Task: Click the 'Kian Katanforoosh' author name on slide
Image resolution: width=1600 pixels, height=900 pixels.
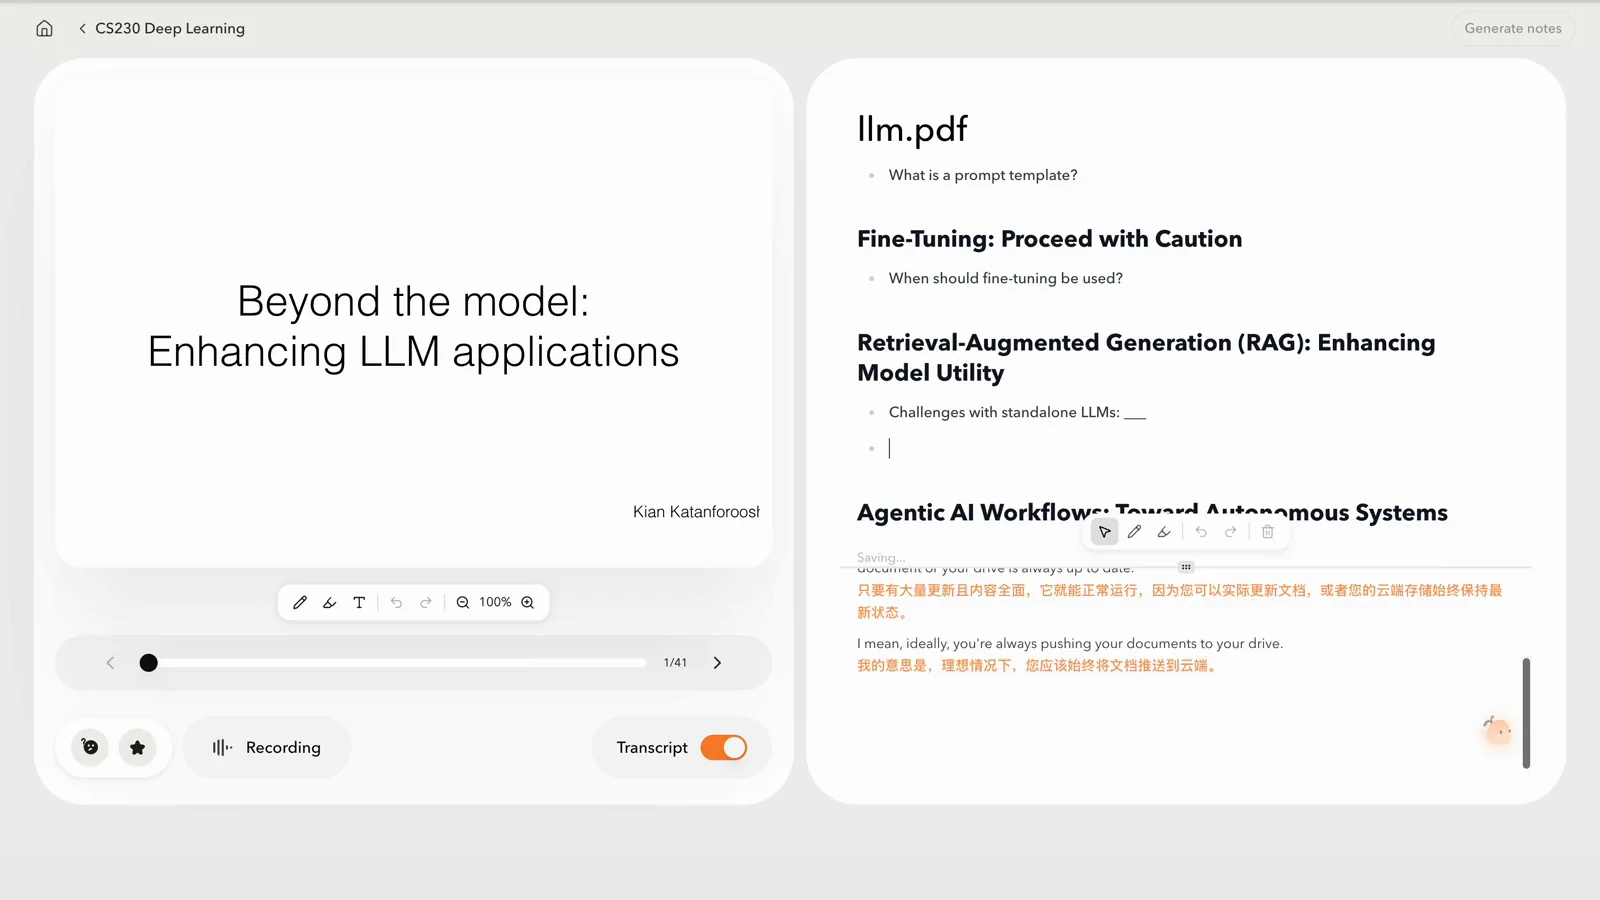Action: [x=696, y=511]
